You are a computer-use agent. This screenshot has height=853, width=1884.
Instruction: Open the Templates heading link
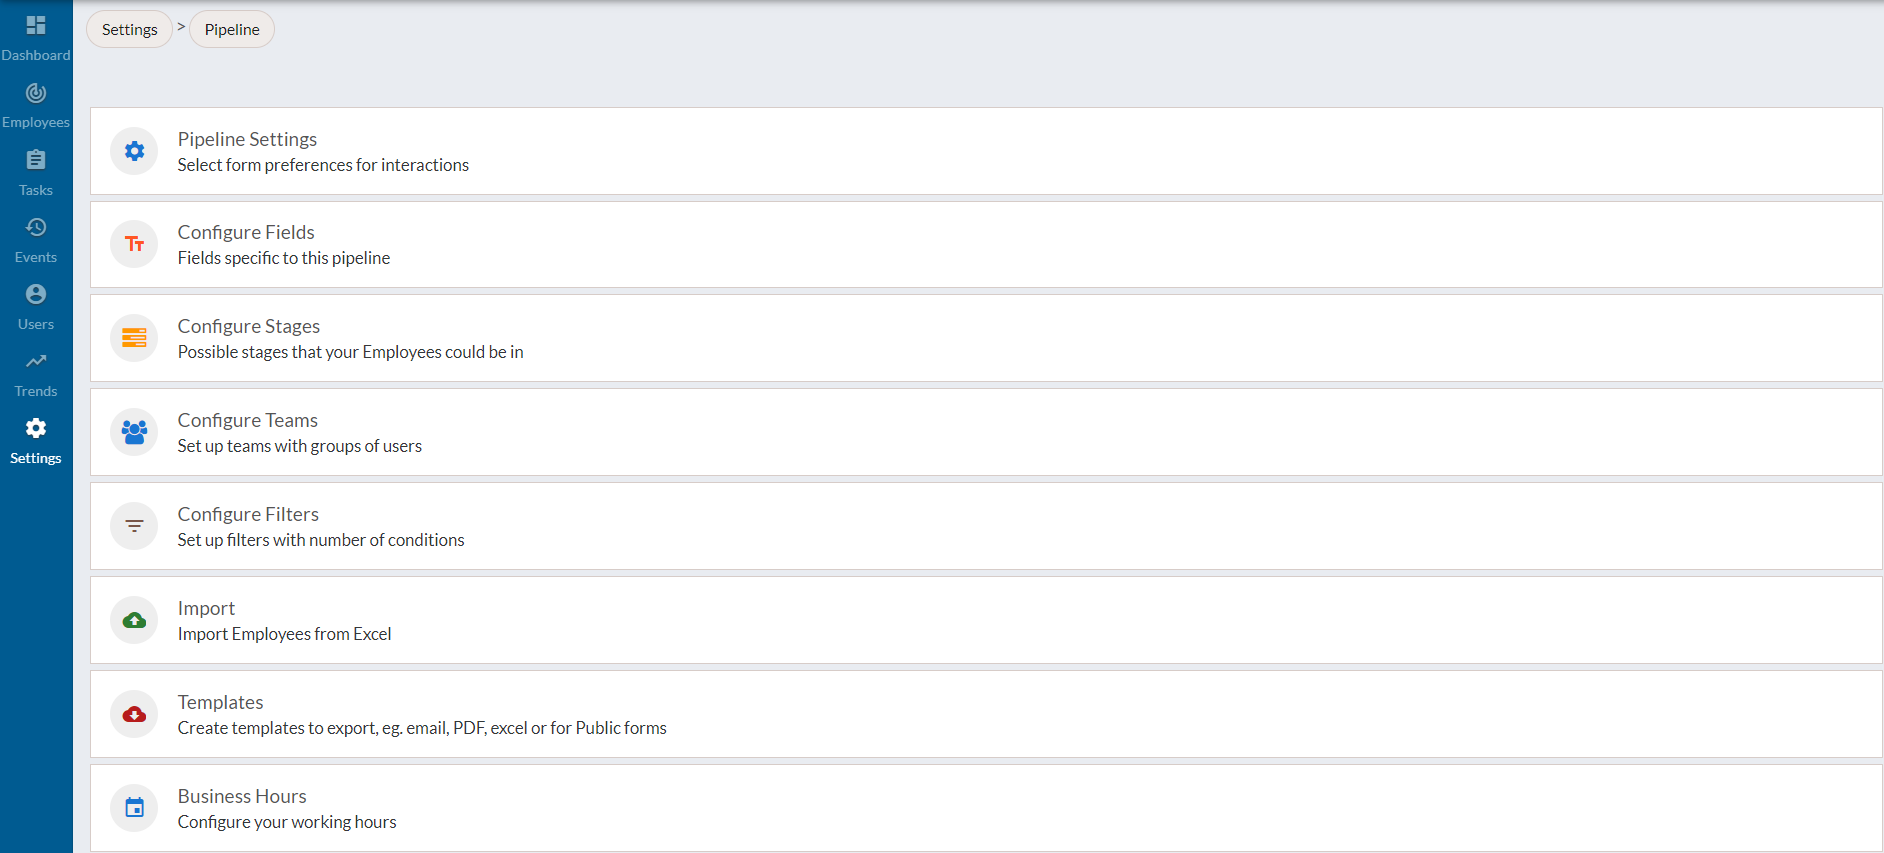coord(221,702)
